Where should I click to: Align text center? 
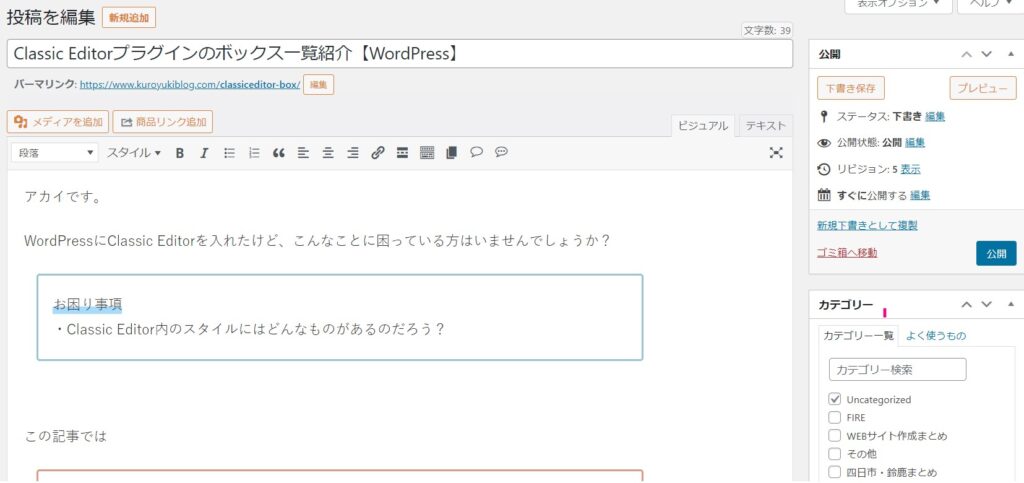click(x=328, y=153)
